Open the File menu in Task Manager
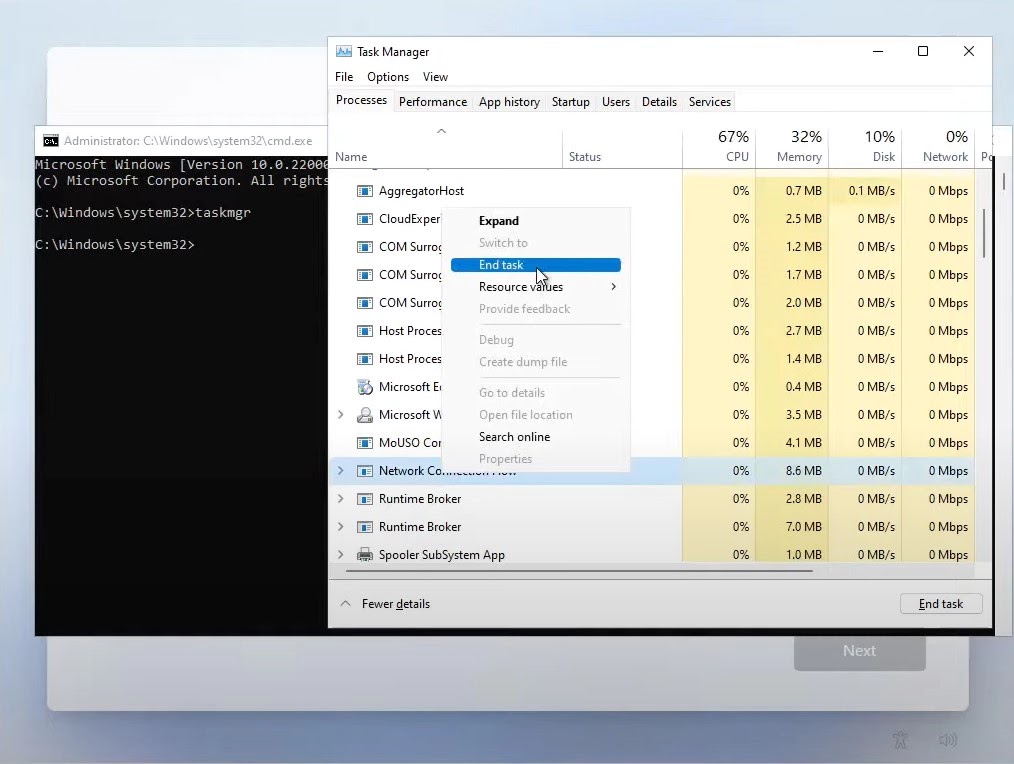Screen dimensions: 1014x764 [x=344, y=77]
